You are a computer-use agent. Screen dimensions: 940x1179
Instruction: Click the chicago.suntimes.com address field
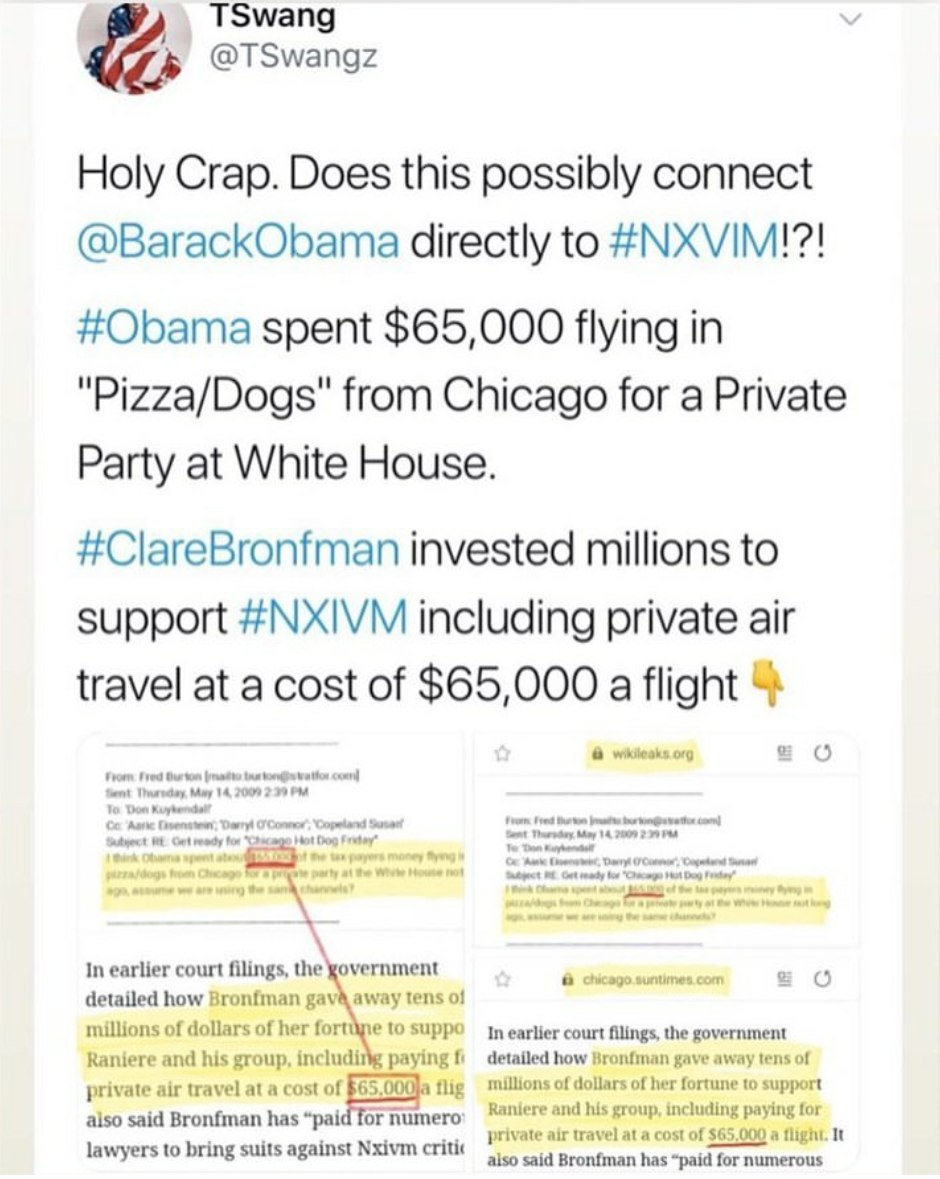645,979
